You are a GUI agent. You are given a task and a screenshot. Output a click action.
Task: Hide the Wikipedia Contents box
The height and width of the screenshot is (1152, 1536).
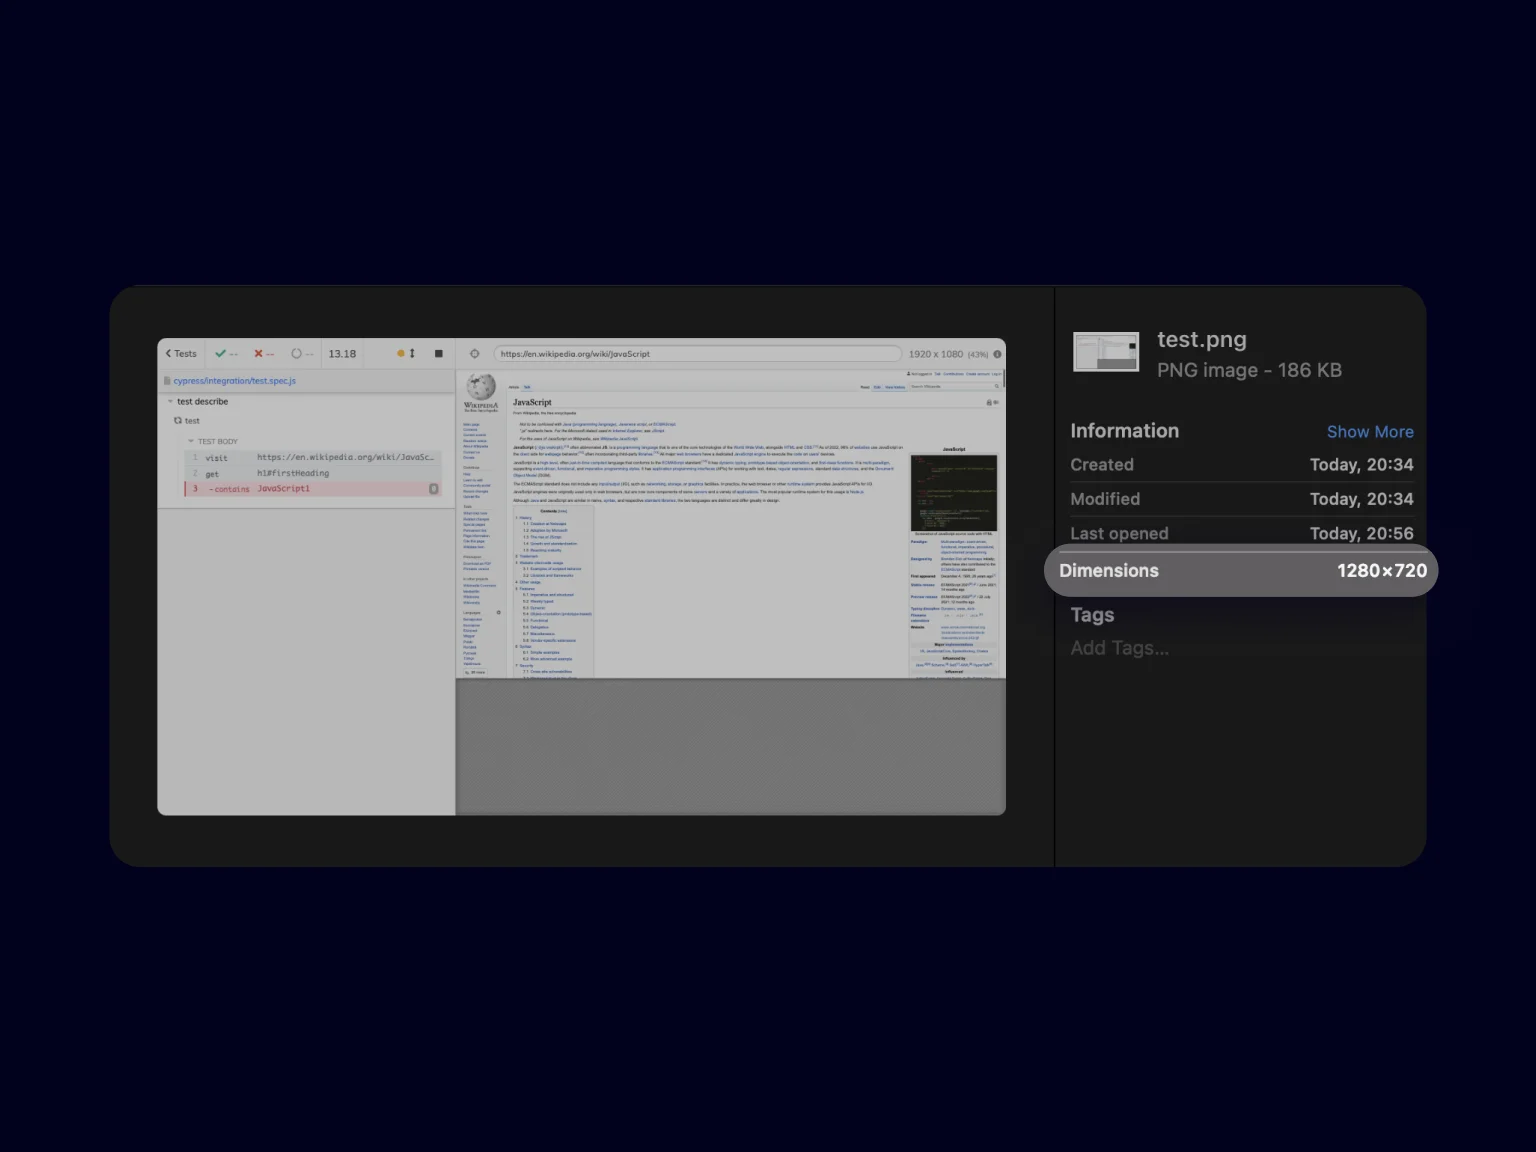click(563, 511)
